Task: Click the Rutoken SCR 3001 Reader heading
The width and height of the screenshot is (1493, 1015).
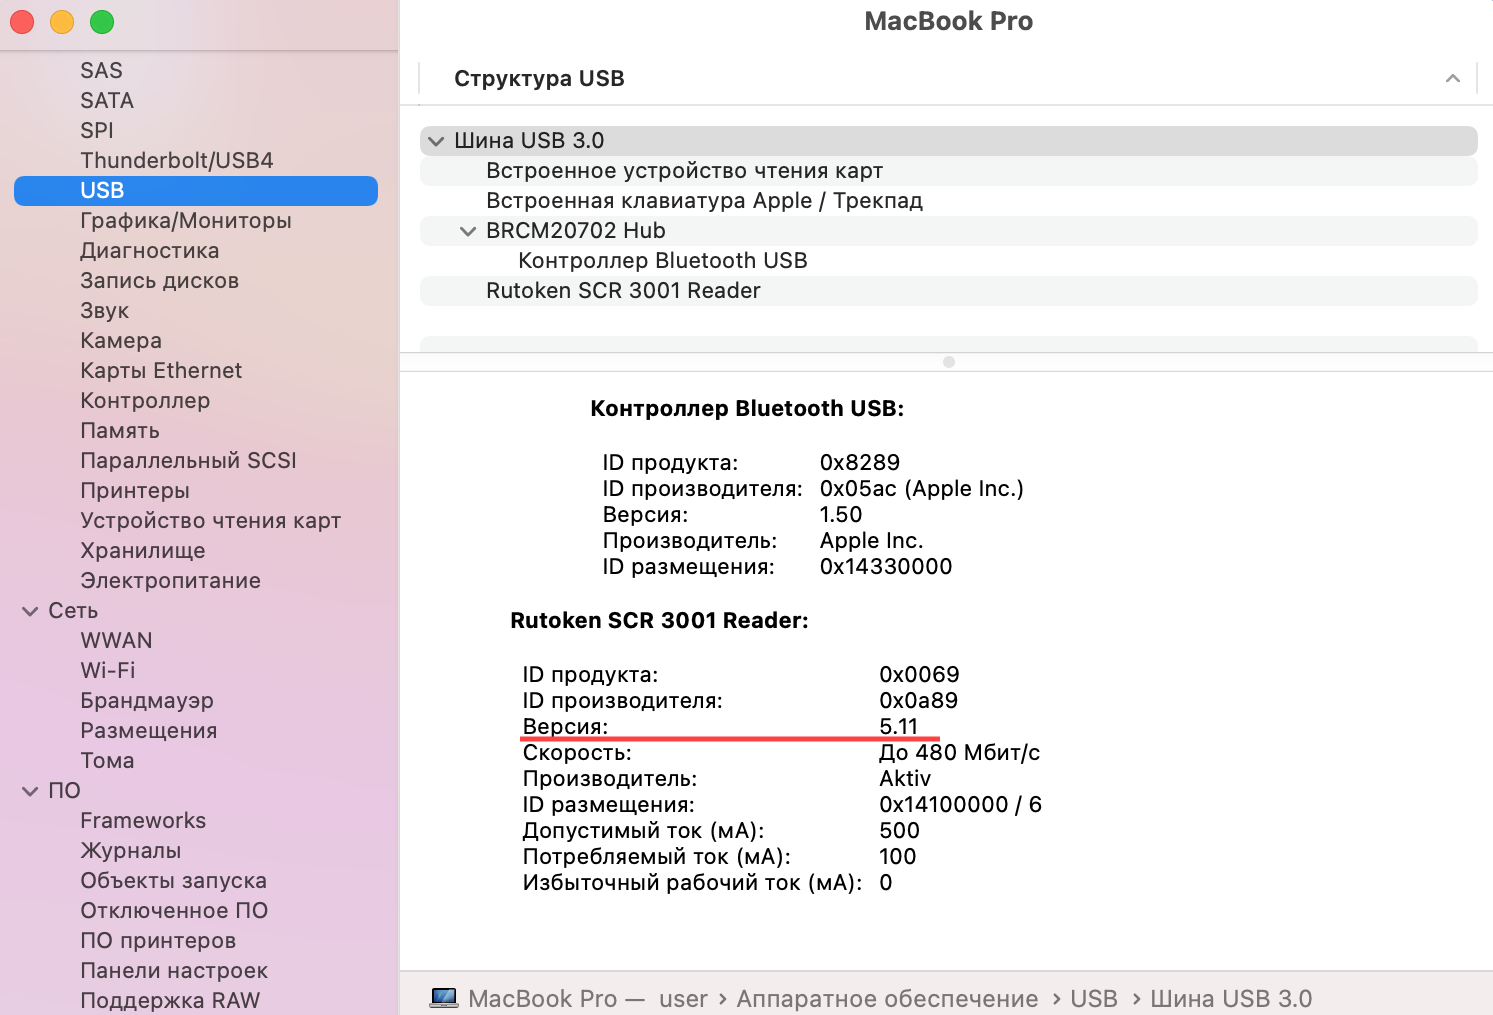Action: point(659,620)
